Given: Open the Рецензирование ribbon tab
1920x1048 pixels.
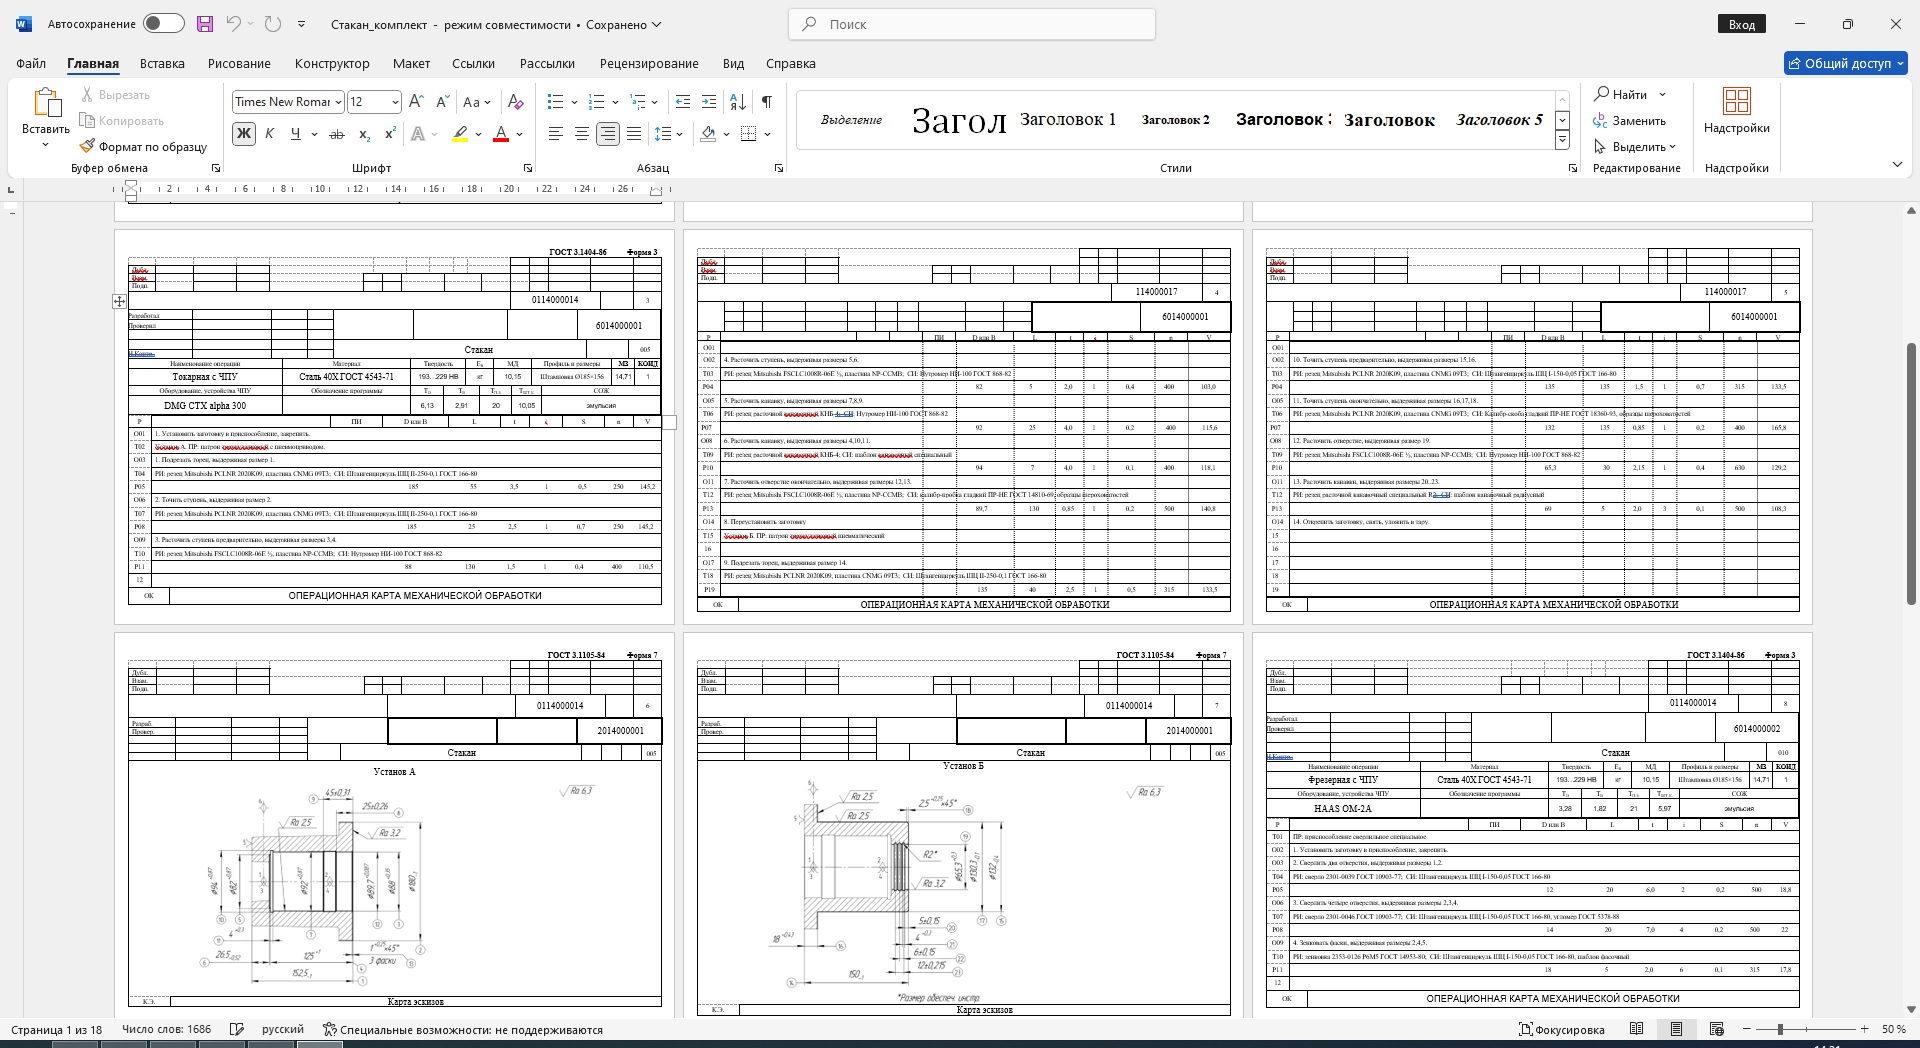Looking at the screenshot, I should tap(649, 63).
